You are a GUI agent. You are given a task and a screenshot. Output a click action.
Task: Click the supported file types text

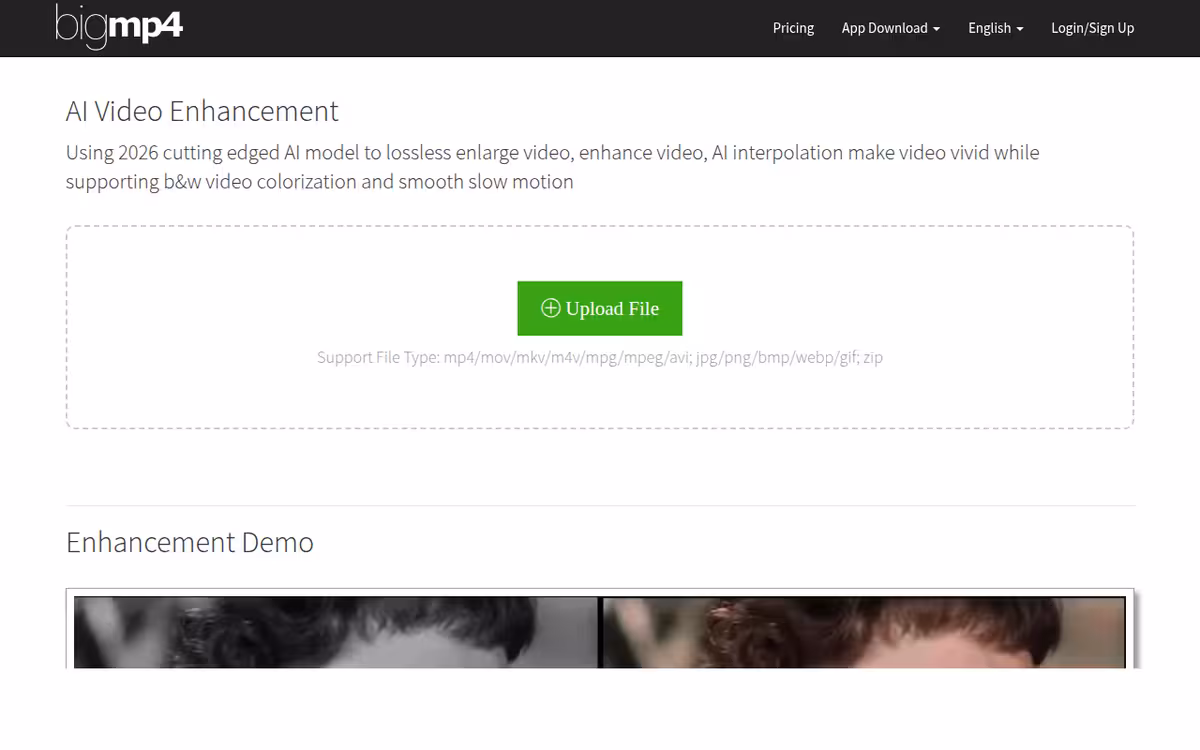point(600,357)
